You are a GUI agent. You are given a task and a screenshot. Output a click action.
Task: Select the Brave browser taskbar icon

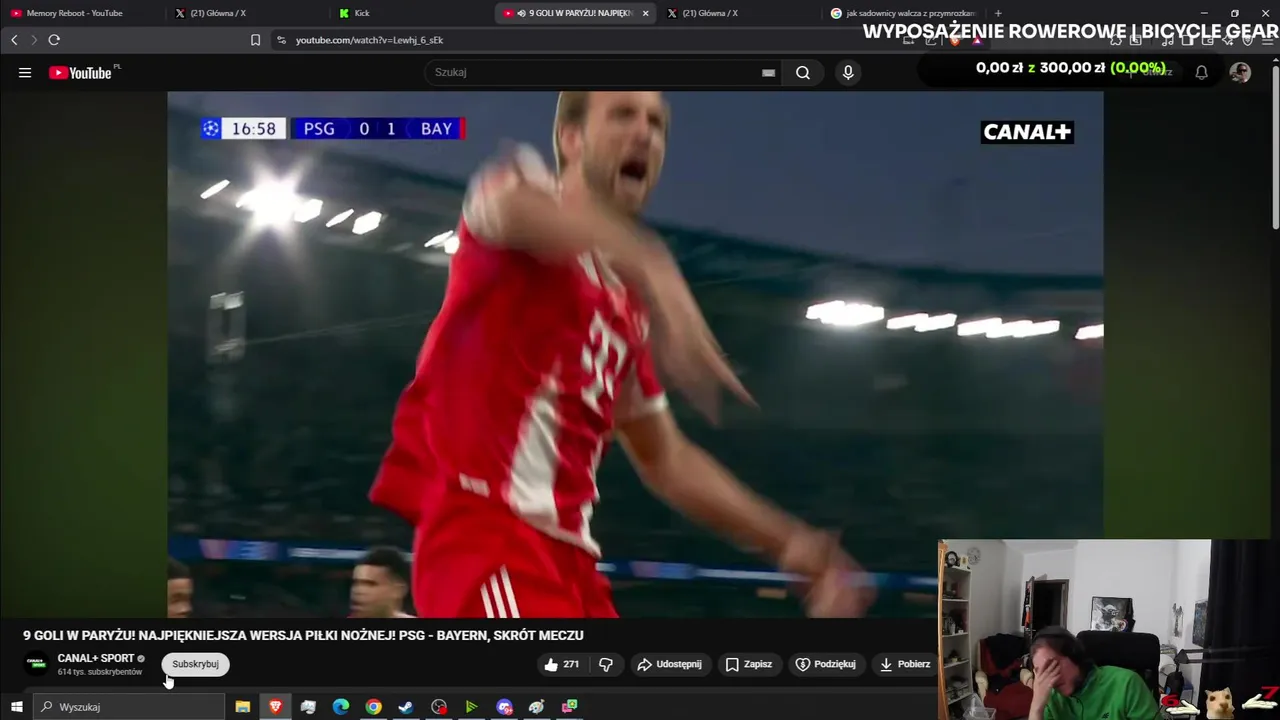(275, 707)
